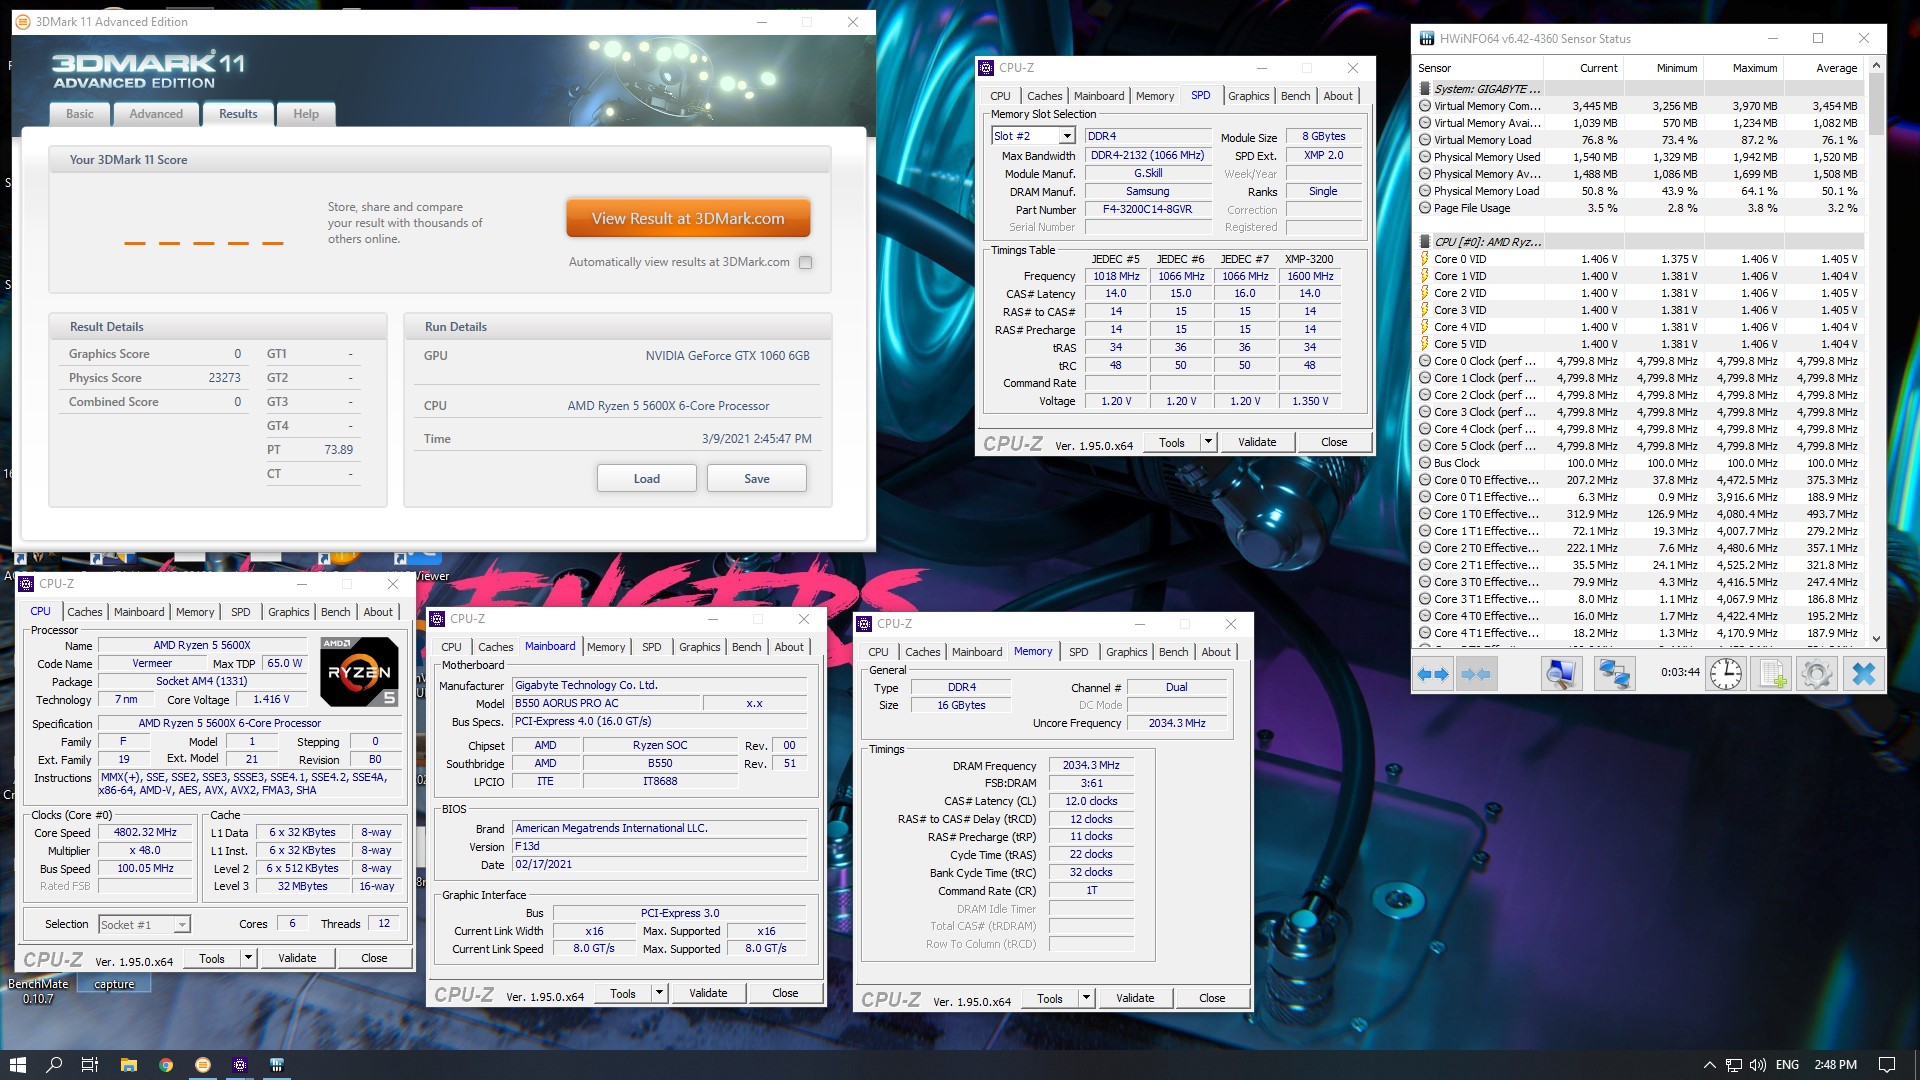
Task: Open Tools dropdown arrow in SPD window
Action: (1208, 442)
